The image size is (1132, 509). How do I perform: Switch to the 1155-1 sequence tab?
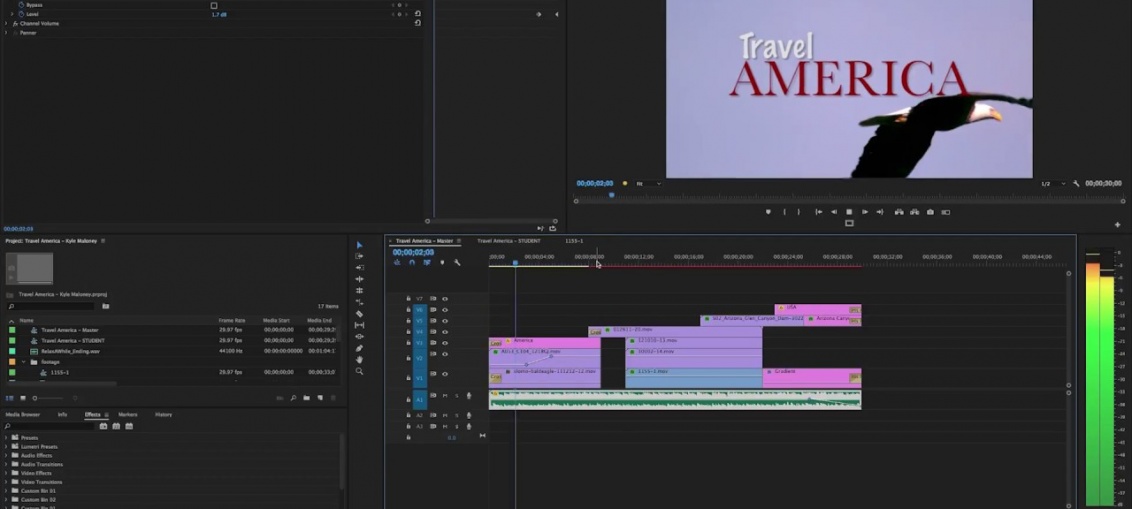tap(574, 240)
